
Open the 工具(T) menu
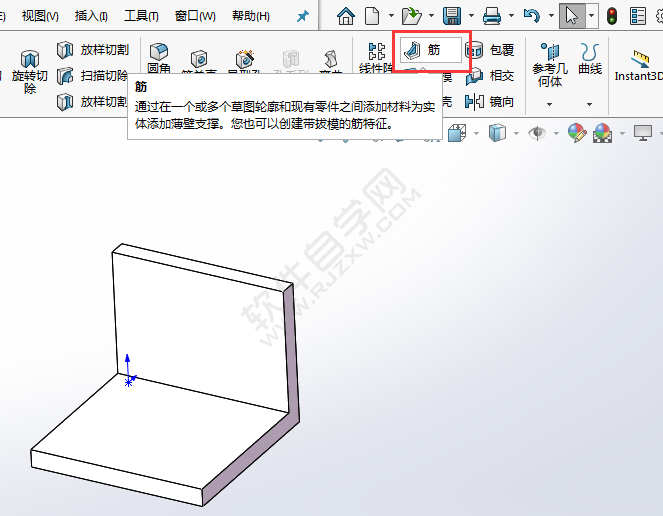click(141, 16)
